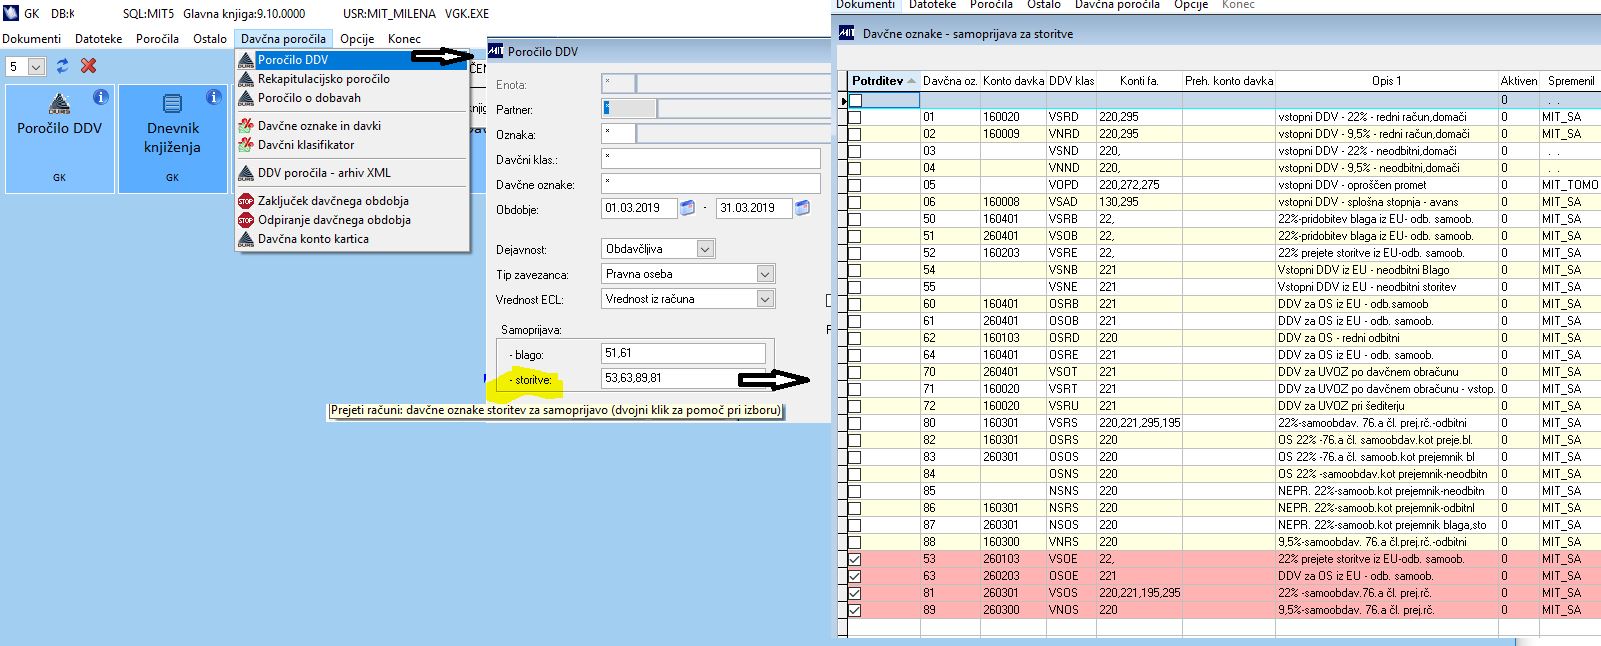
Task: Sort by the Opis 1 column header
Action: click(1386, 81)
